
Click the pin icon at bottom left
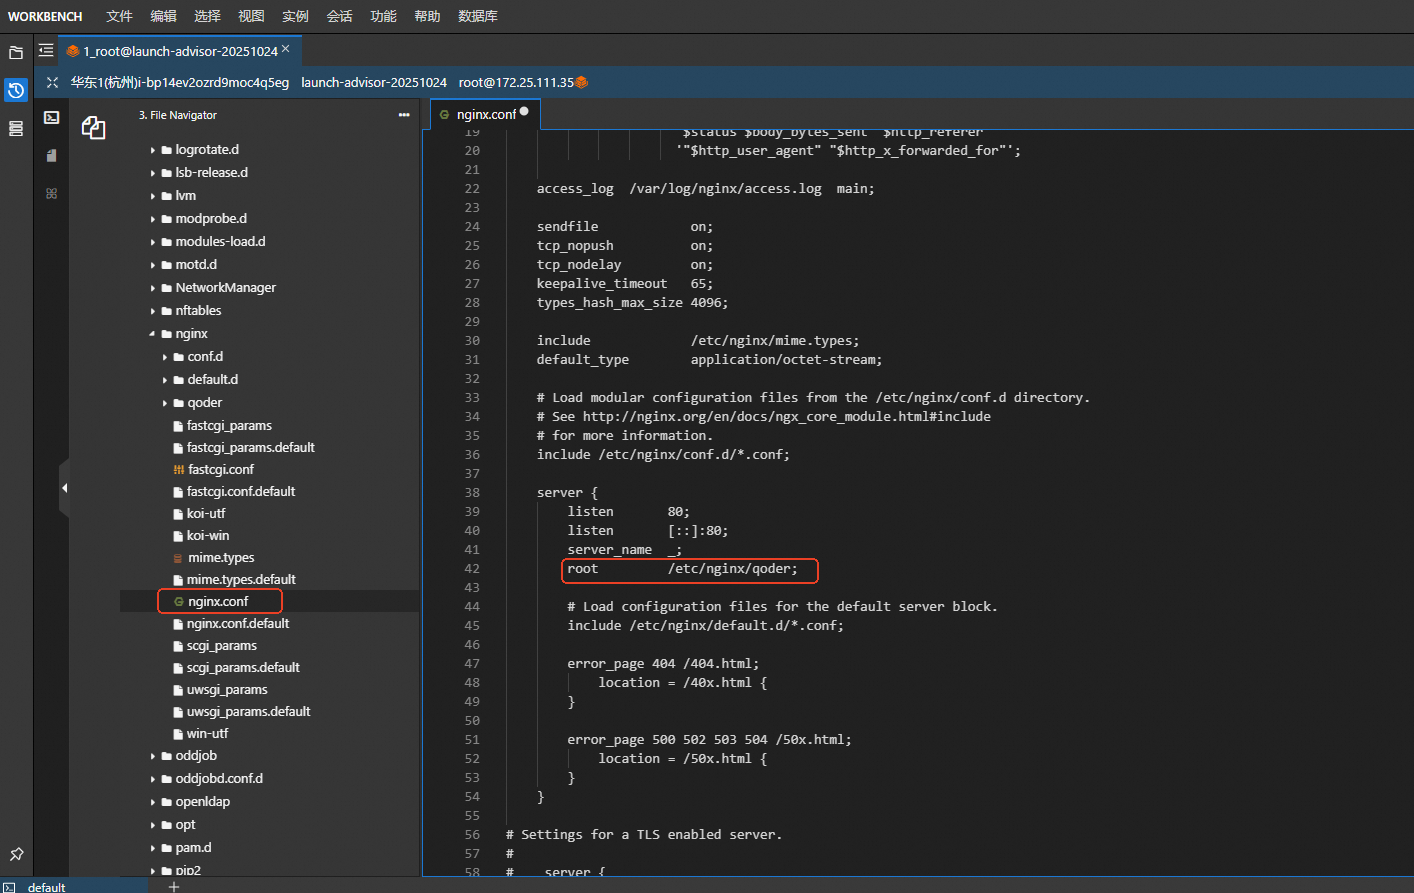16,855
